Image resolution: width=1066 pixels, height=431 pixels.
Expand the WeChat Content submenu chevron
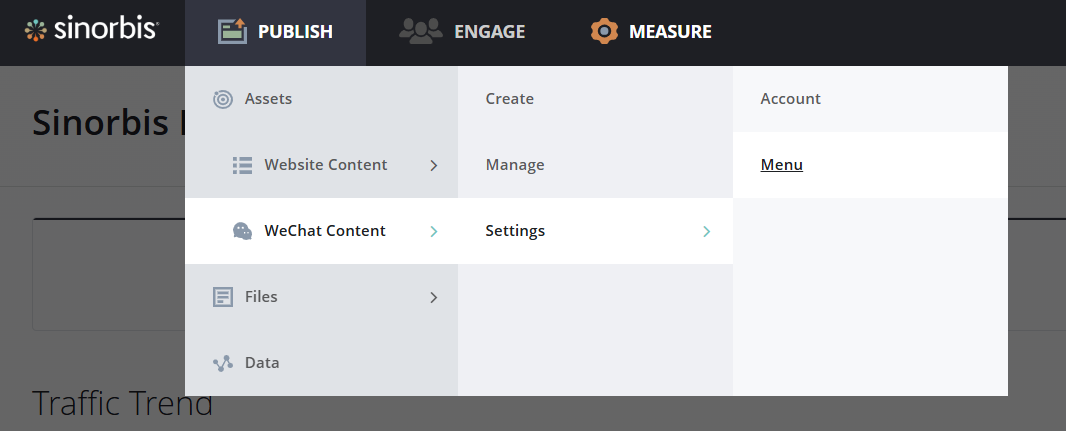click(434, 231)
